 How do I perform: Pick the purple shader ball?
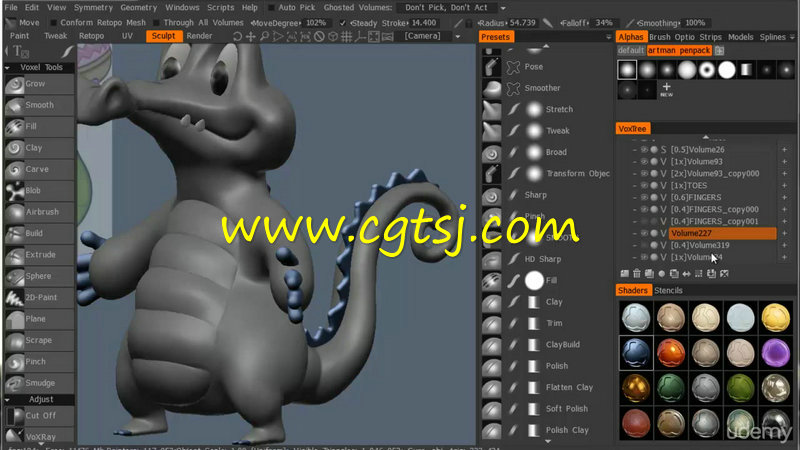tap(776, 353)
